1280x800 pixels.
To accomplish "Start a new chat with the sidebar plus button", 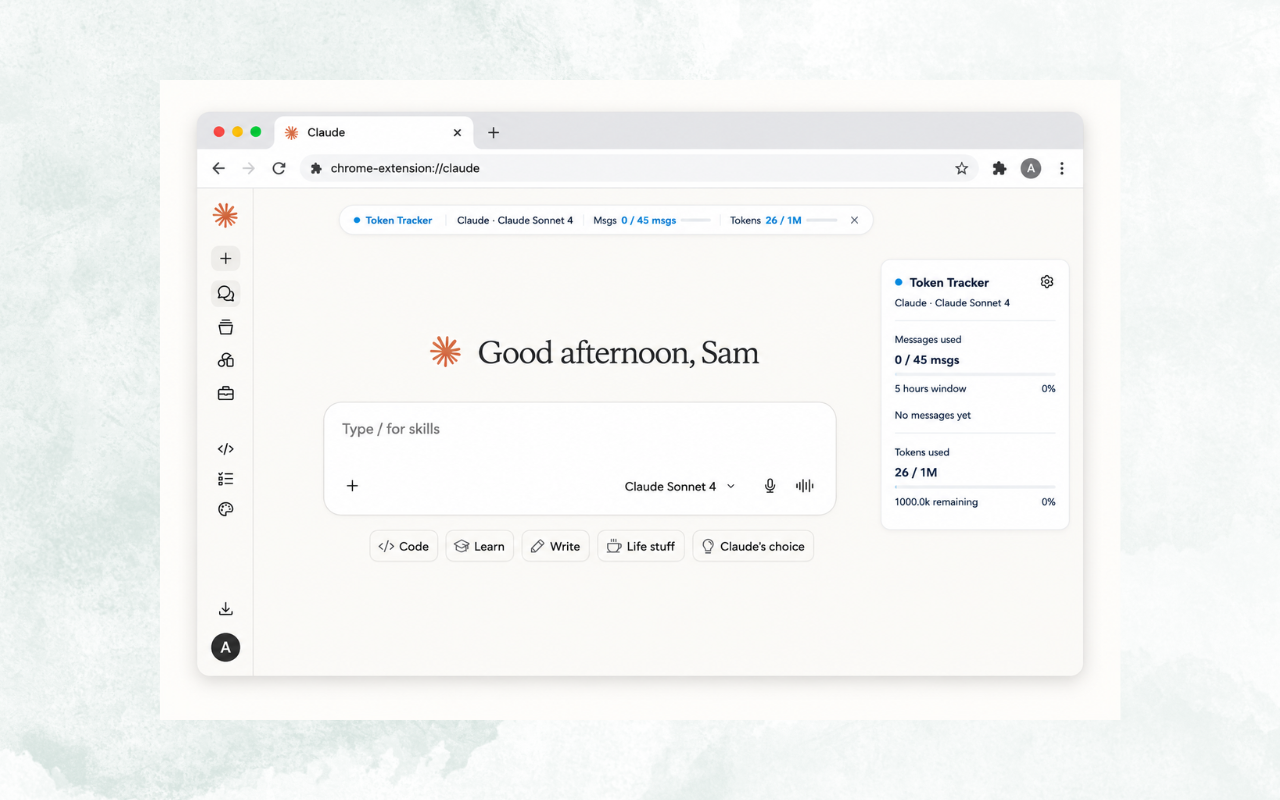I will click(x=226, y=258).
